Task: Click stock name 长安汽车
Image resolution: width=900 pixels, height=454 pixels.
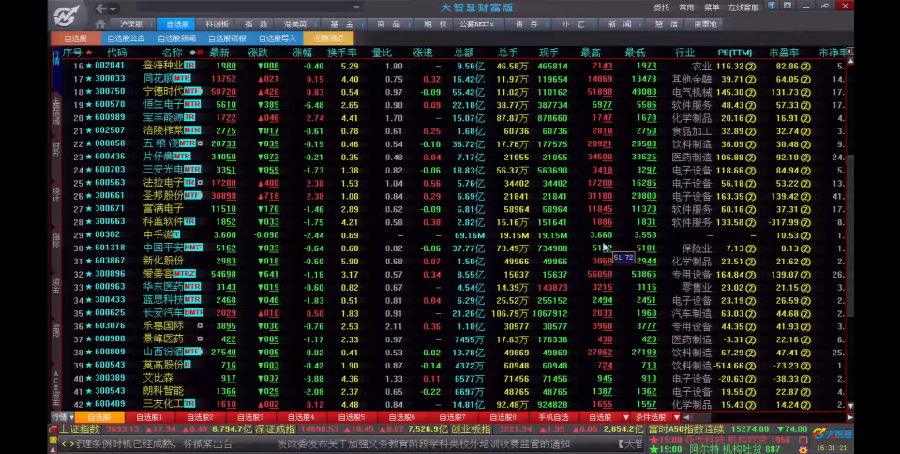Action: (x=163, y=313)
